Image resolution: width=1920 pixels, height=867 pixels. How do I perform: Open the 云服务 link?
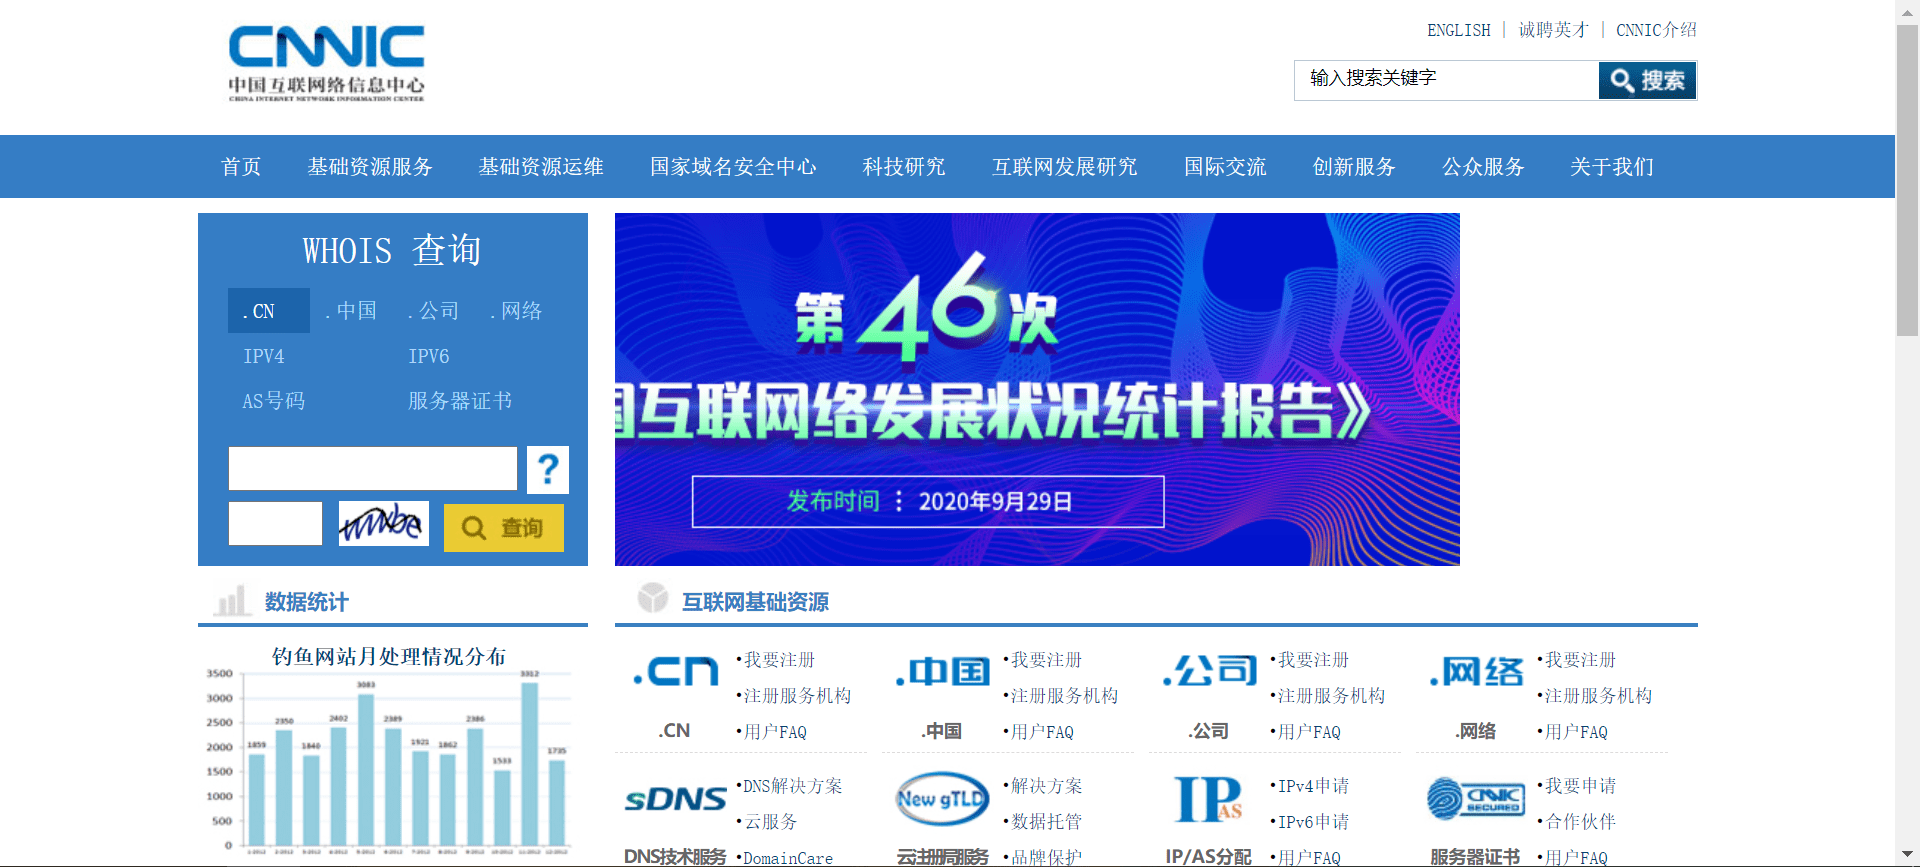(x=770, y=822)
